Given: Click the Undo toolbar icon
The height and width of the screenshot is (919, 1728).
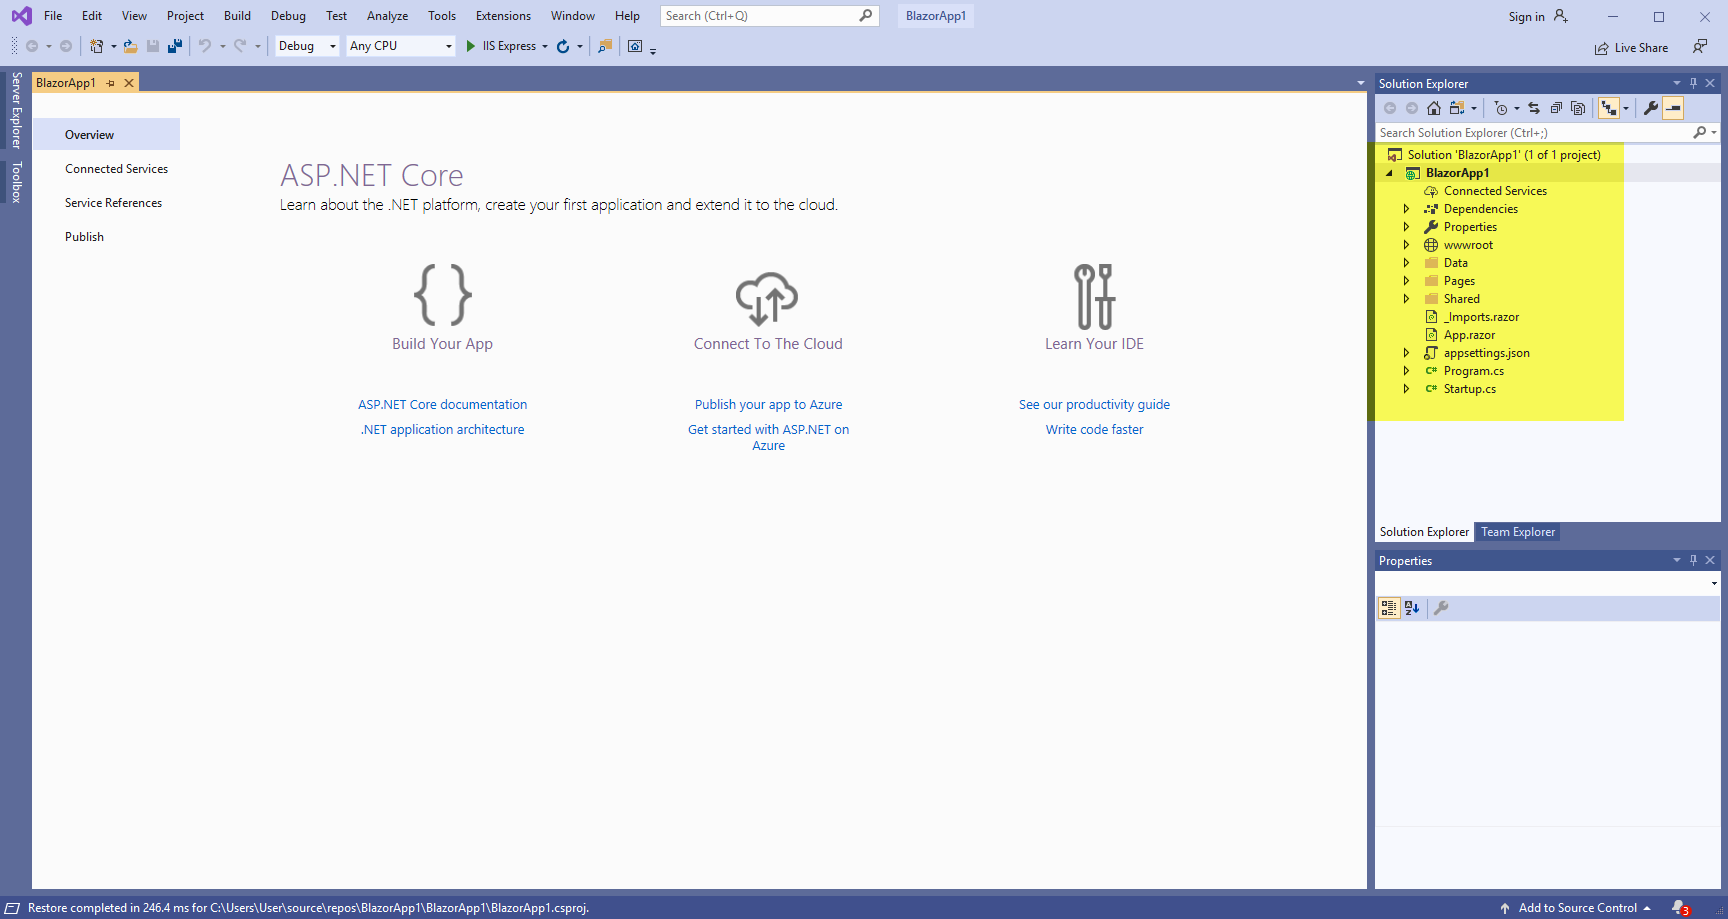Looking at the screenshot, I should (x=205, y=46).
